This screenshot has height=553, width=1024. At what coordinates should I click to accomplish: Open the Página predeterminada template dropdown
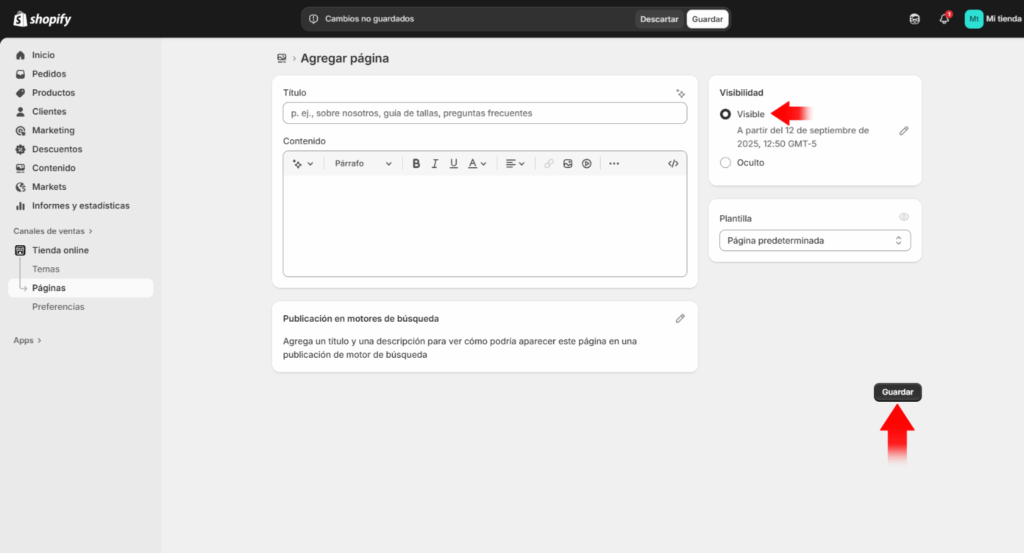pyautogui.click(x=814, y=240)
